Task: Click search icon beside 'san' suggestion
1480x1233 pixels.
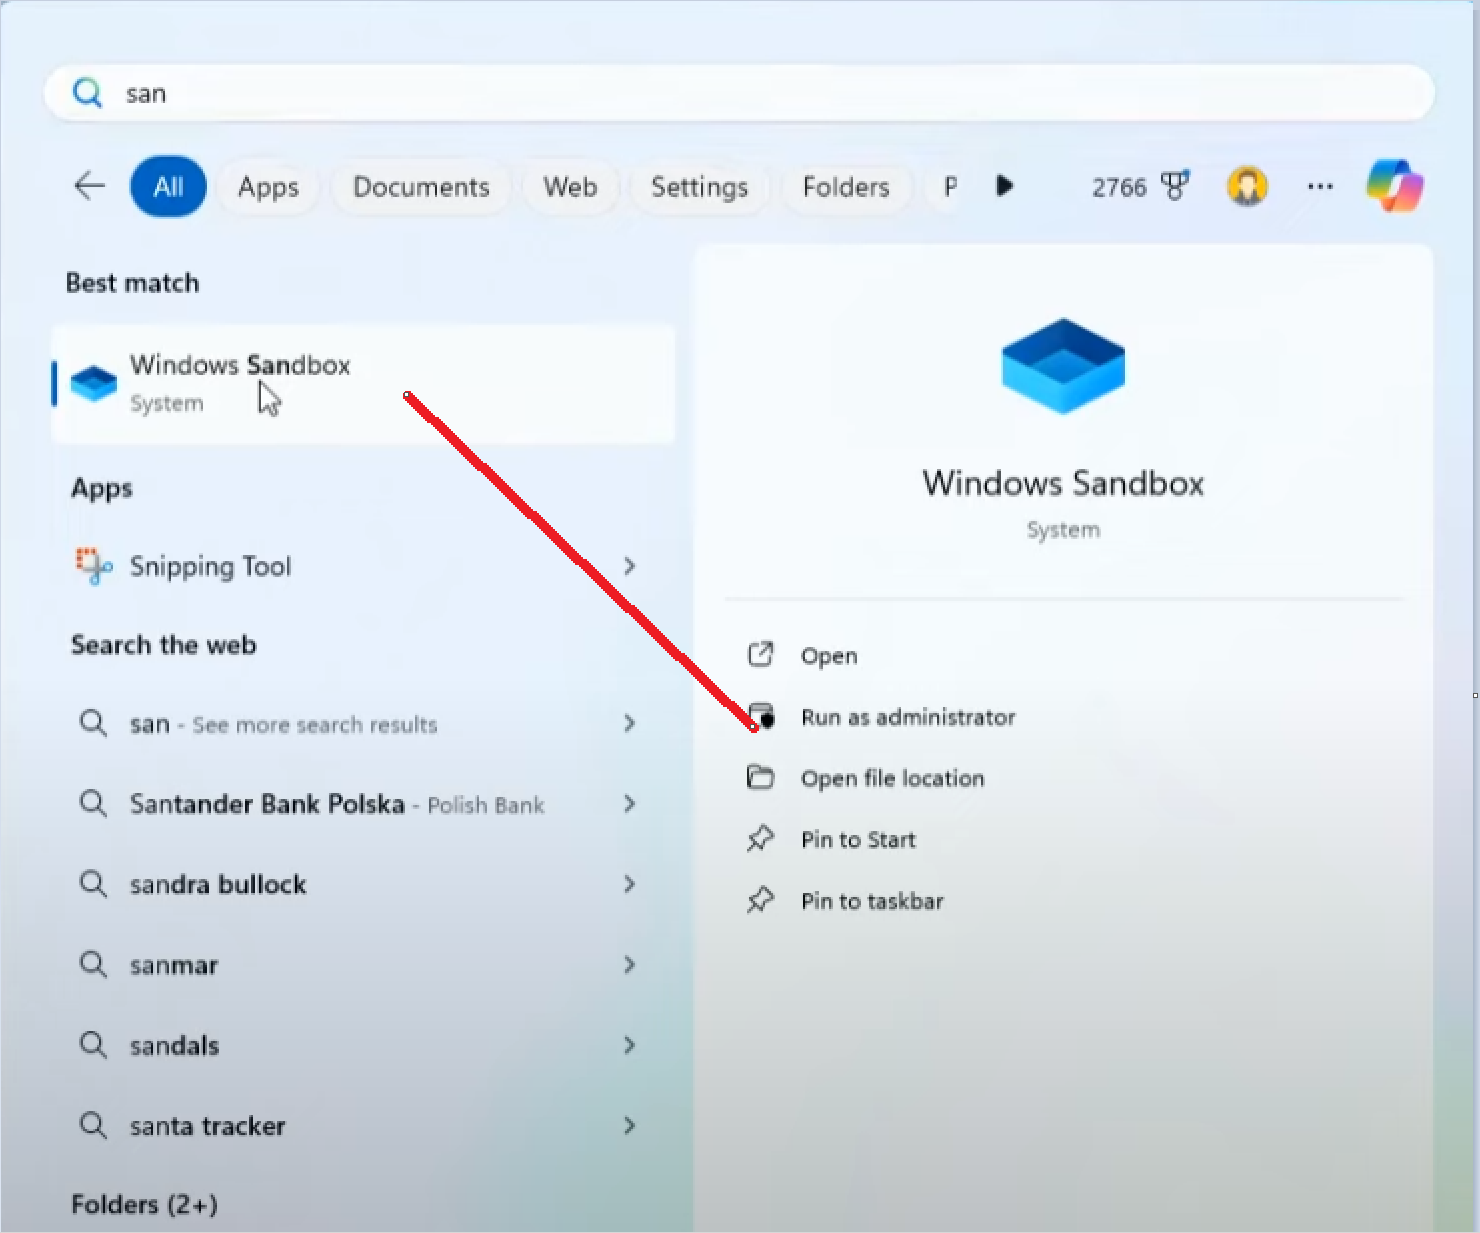Action: point(93,723)
